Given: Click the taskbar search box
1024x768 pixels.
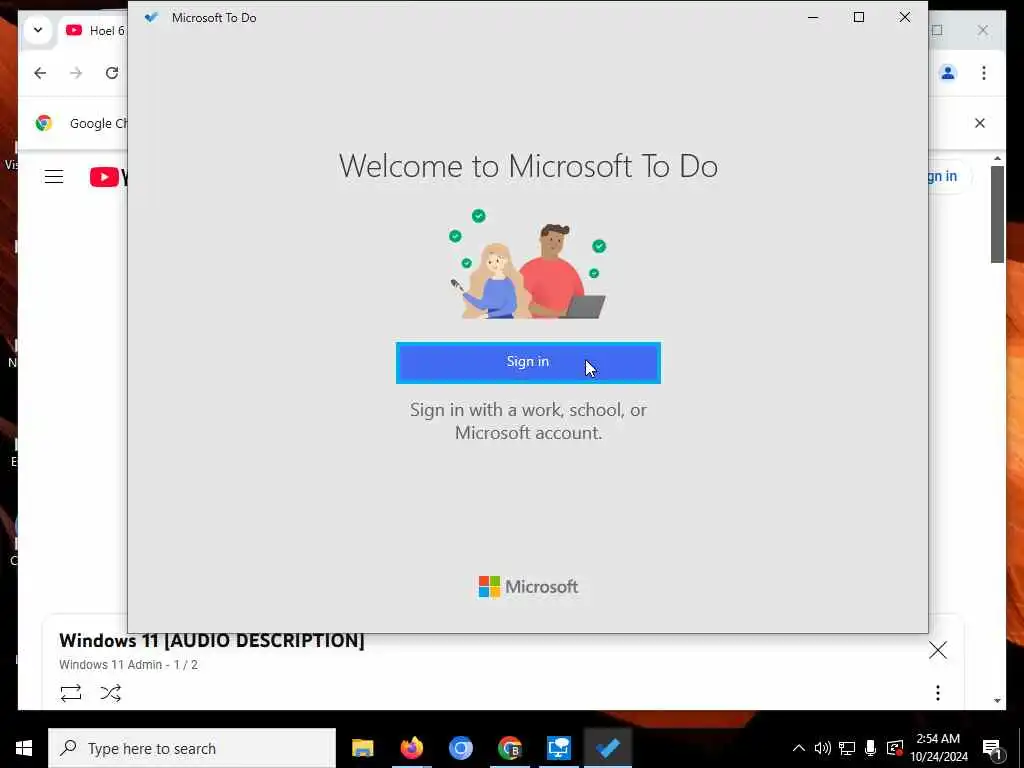Looking at the screenshot, I should click(x=192, y=748).
